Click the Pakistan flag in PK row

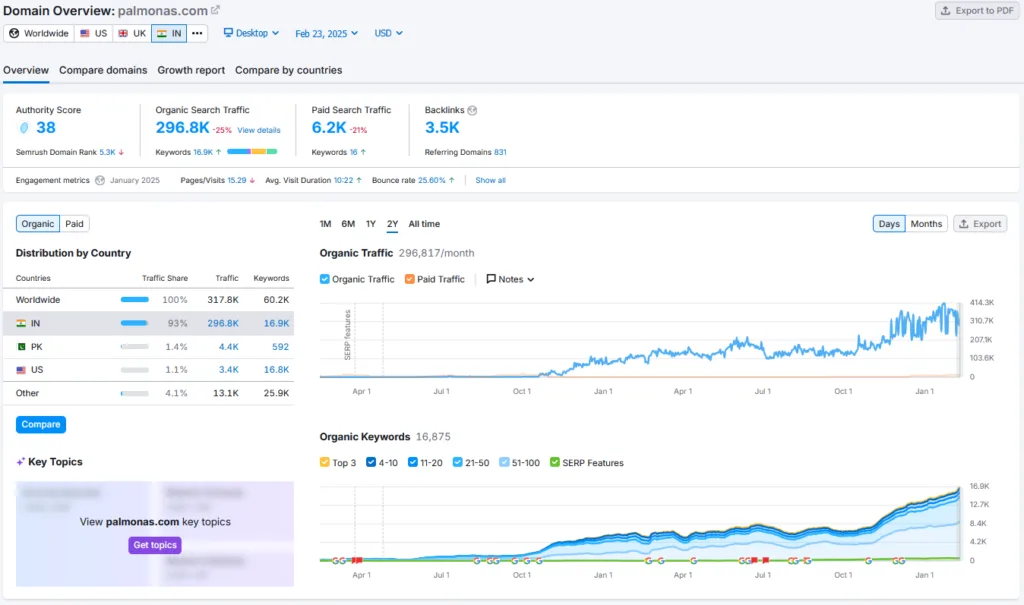coord(21,347)
